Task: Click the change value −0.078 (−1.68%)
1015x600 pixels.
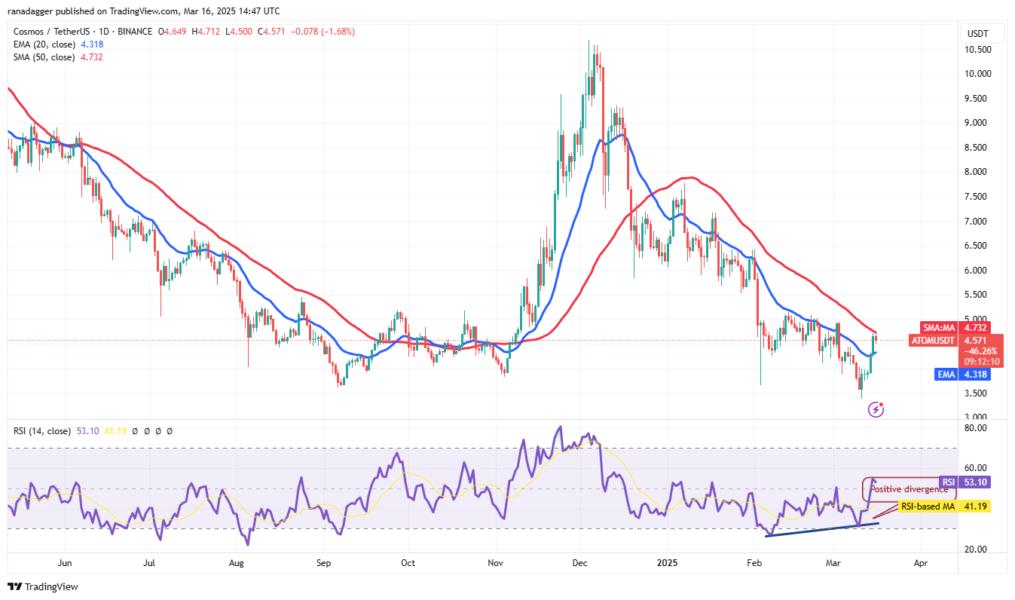Action: (323, 31)
